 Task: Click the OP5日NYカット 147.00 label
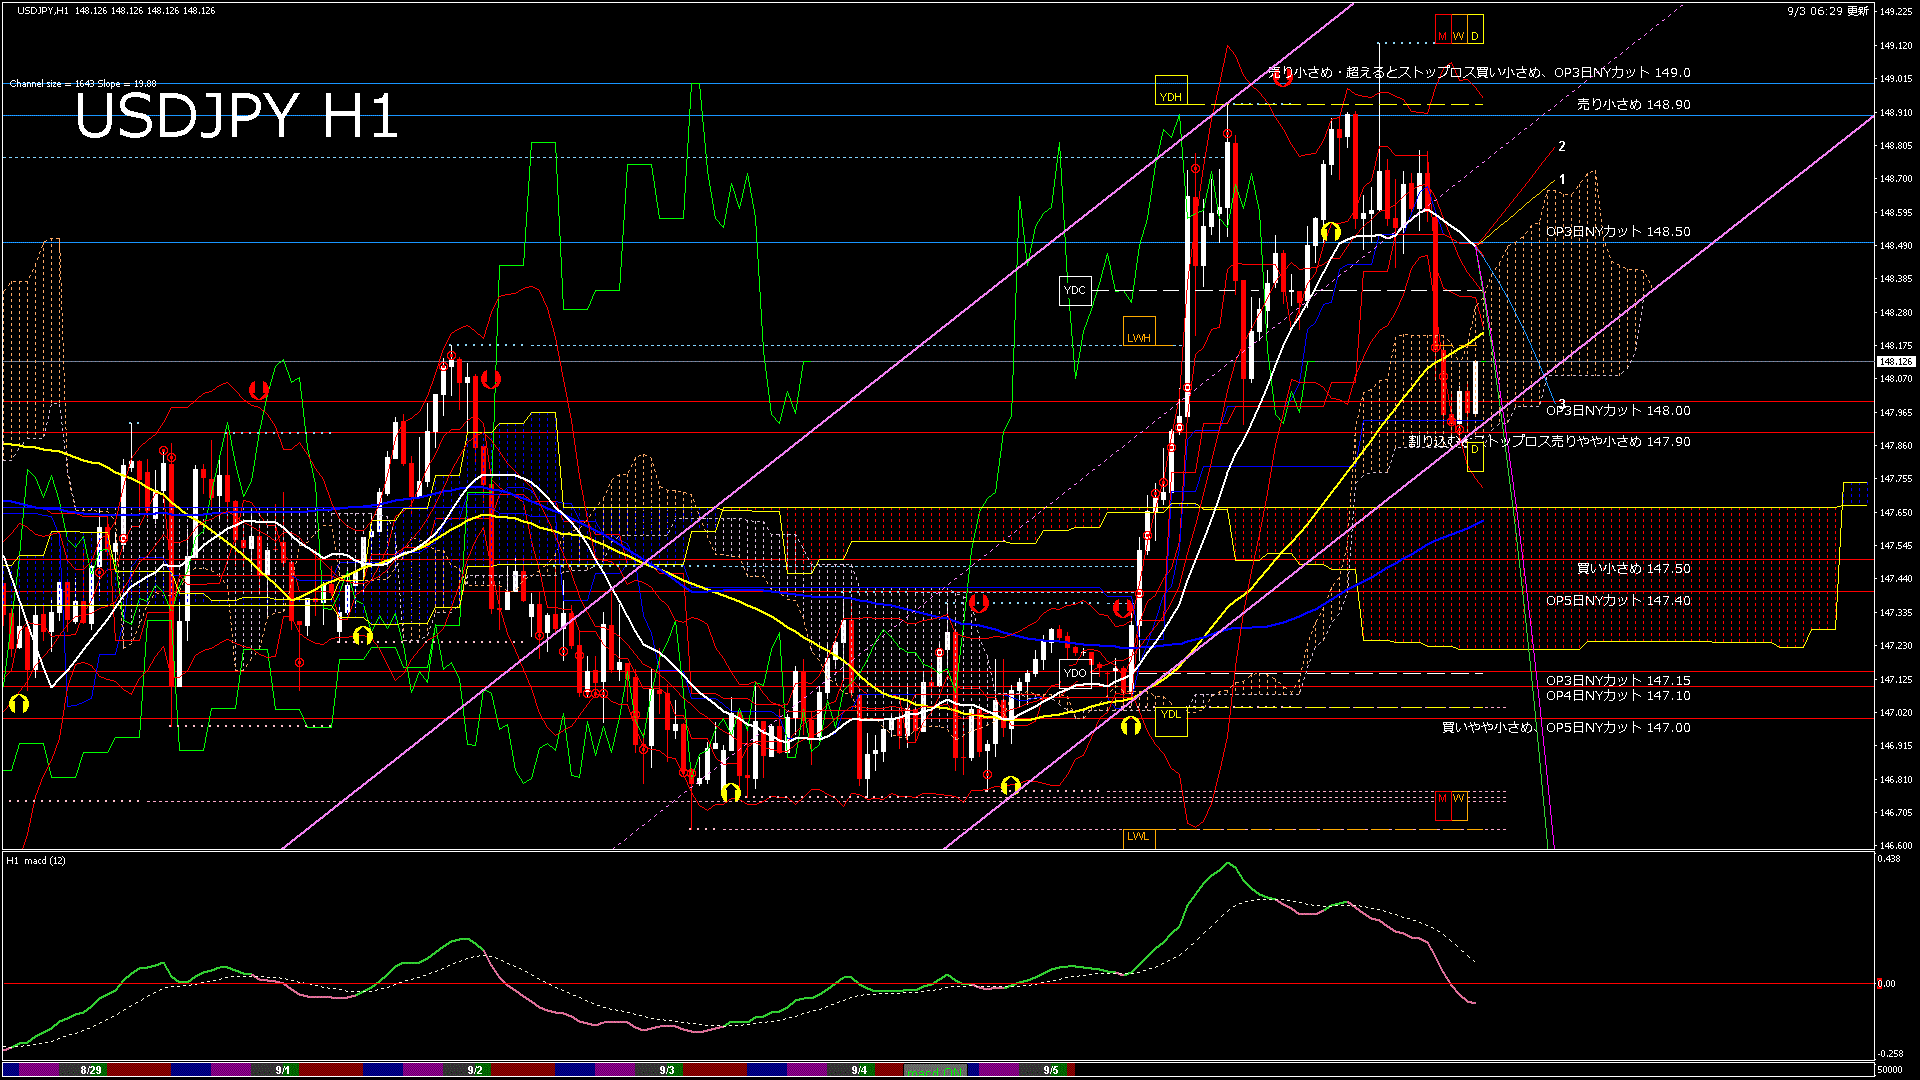tap(1618, 727)
